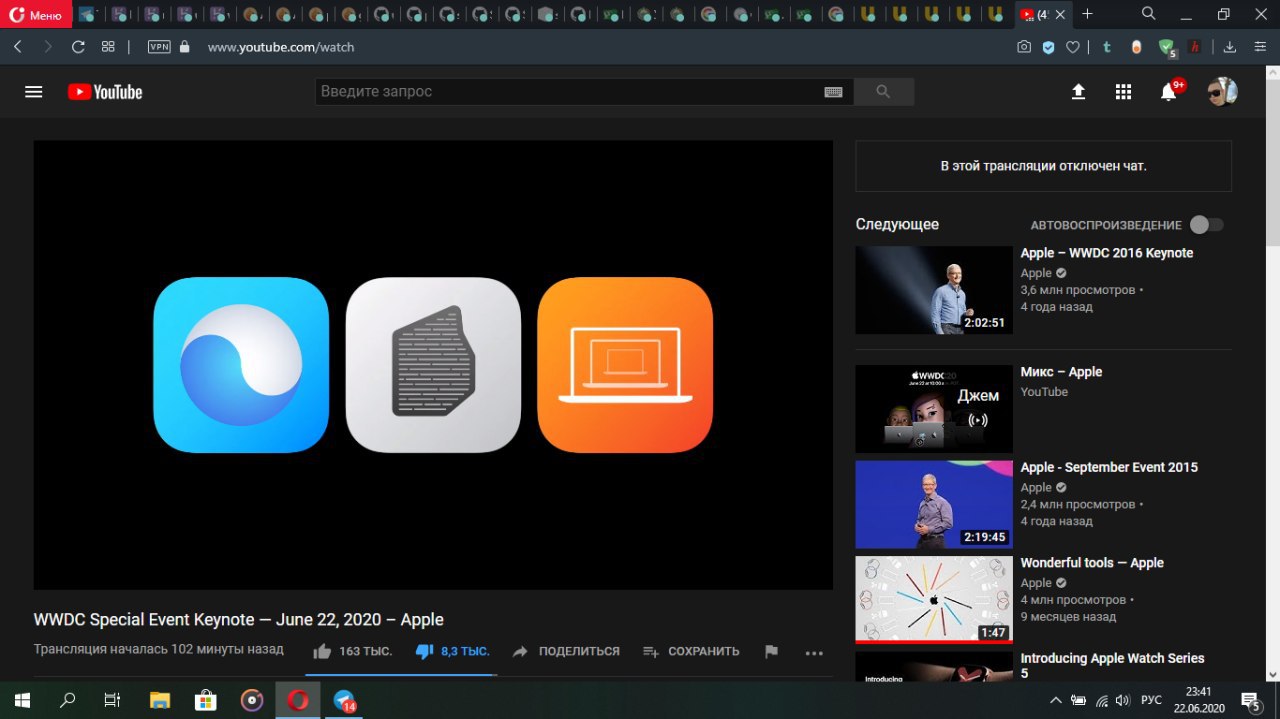Open the Микс – Apple title link
Viewport: 1280px width, 719px height.
1061,372
